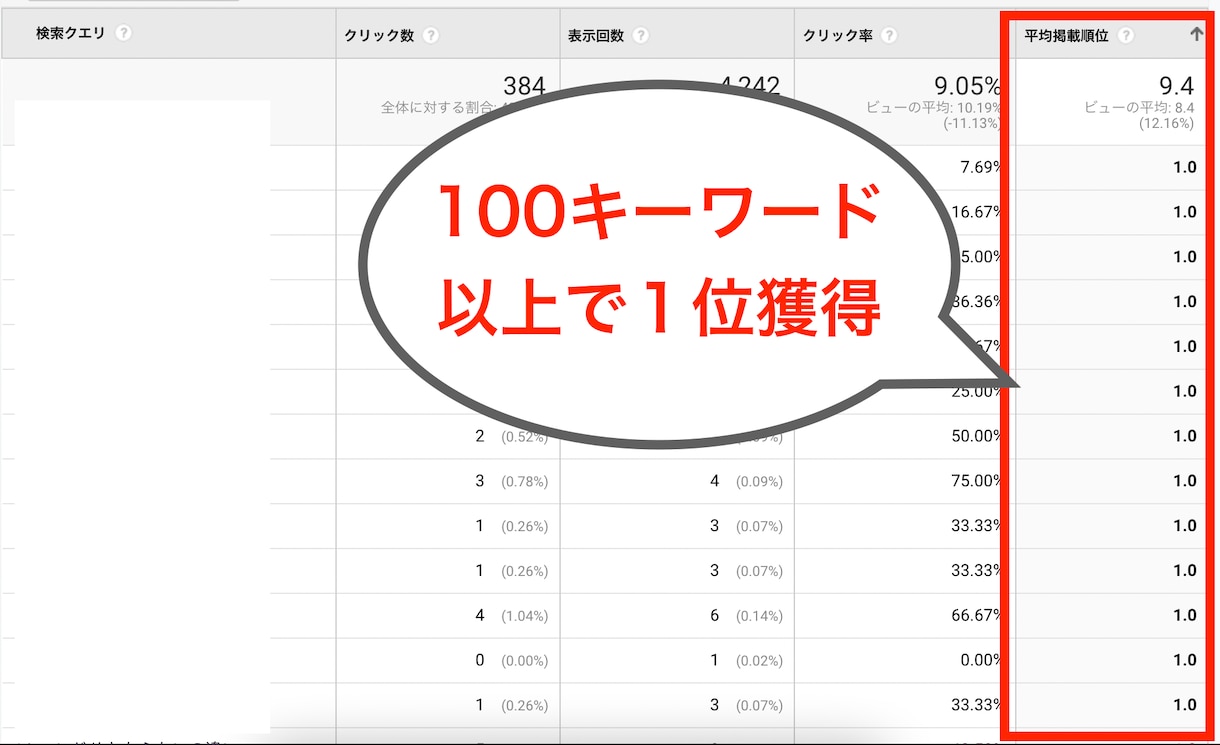The height and width of the screenshot is (745, 1220).
Task: Click the 66.67% click rate cell
Action: pyautogui.click(x=975, y=615)
